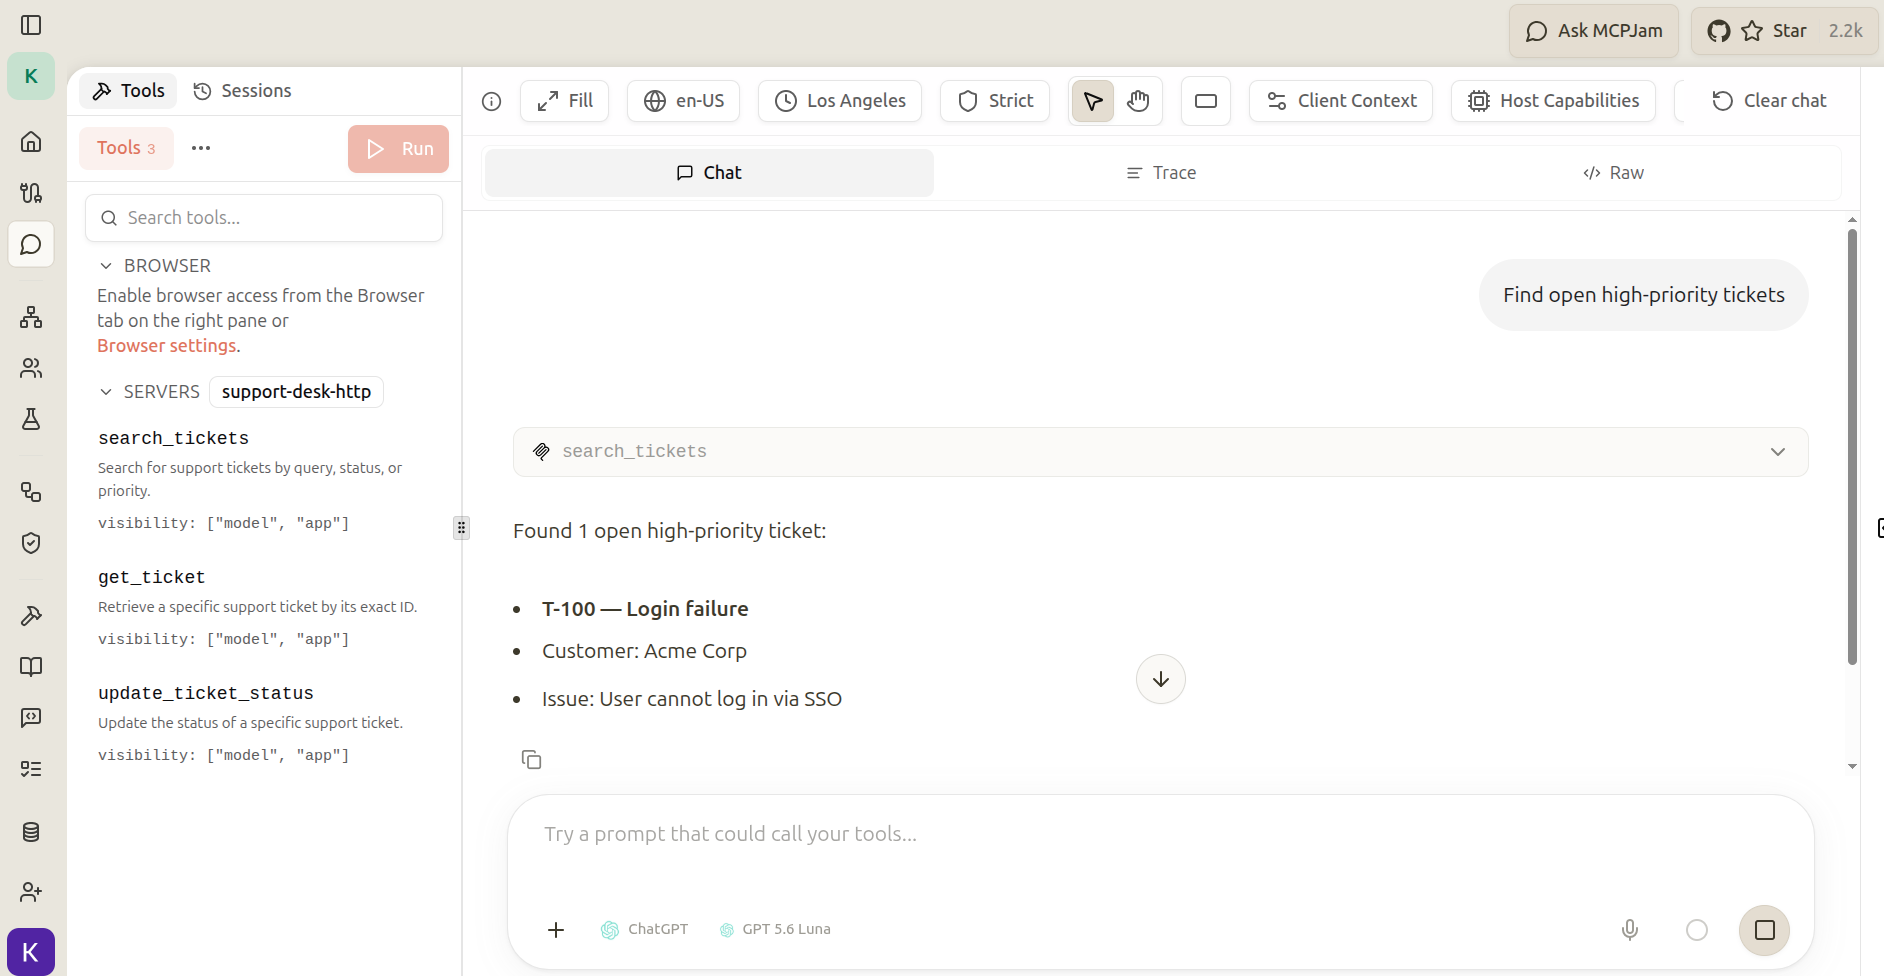Screen dimensions: 1884x976
Task: Open Browser settings link
Action: [x=167, y=346]
